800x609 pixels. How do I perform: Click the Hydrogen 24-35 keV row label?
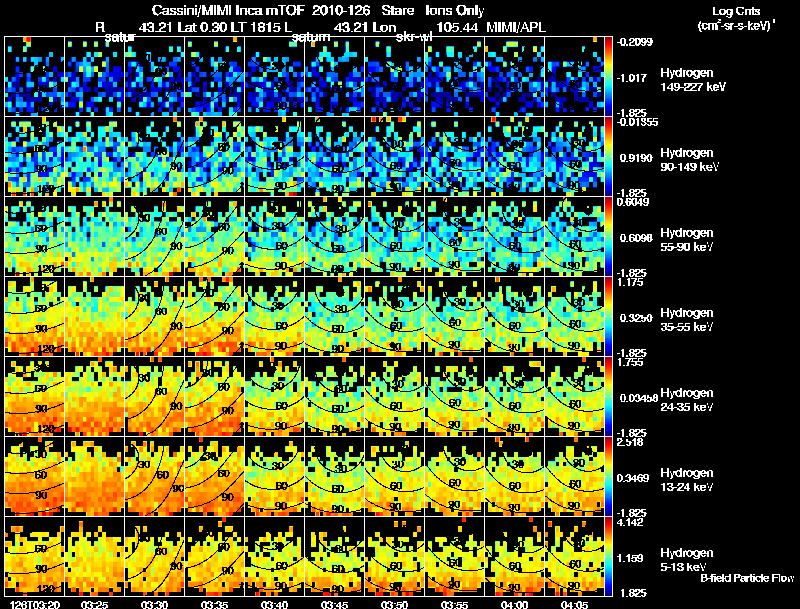pos(687,400)
